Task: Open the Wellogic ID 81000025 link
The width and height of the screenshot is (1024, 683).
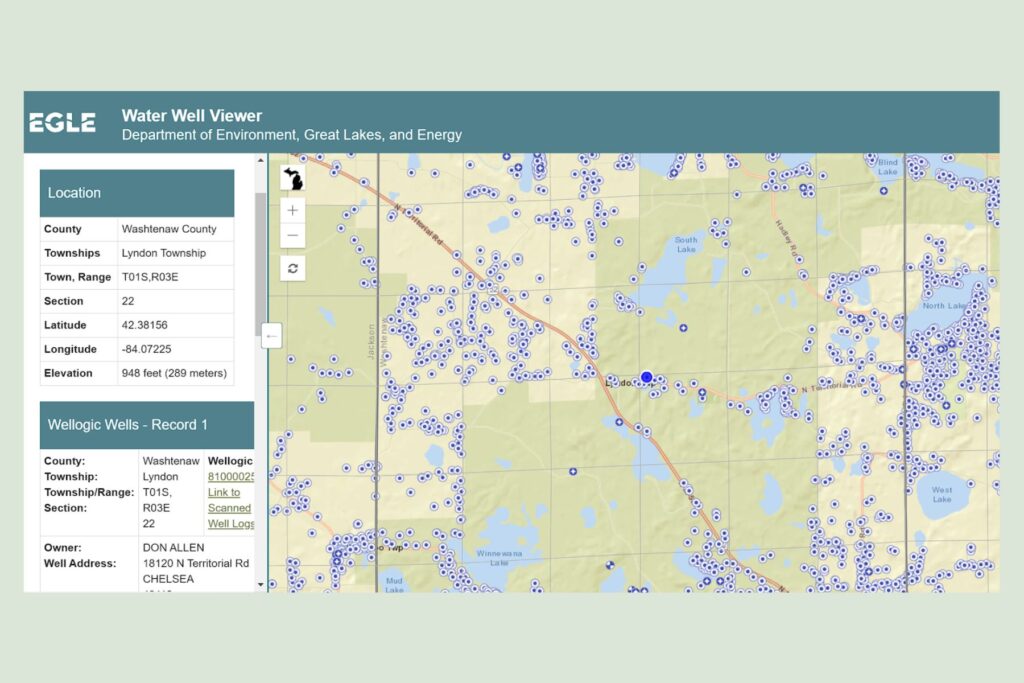Action: tap(230, 477)
